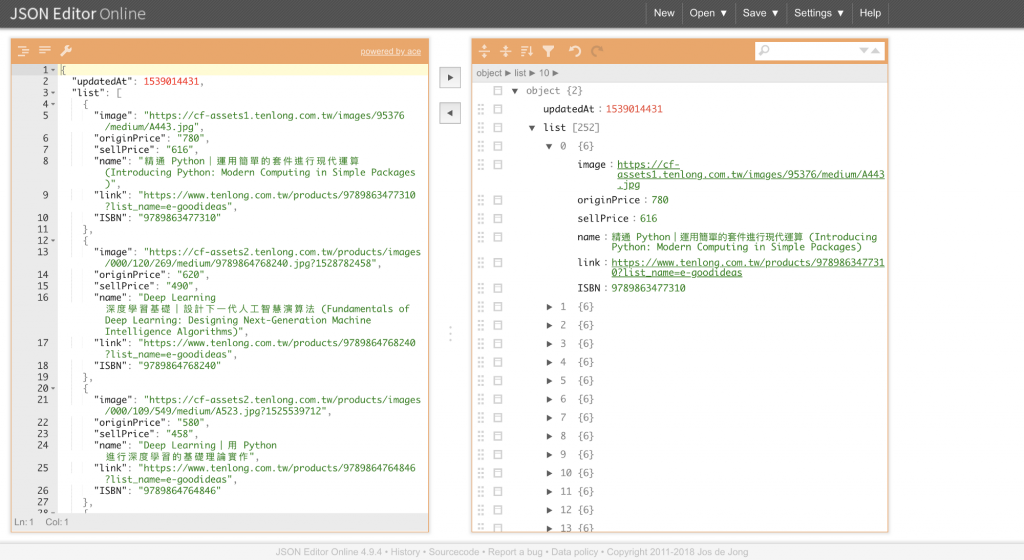Fold code at line 12 arrow
The width and height of the screenshot is (1024, 560).
click(x=54, y=241)
